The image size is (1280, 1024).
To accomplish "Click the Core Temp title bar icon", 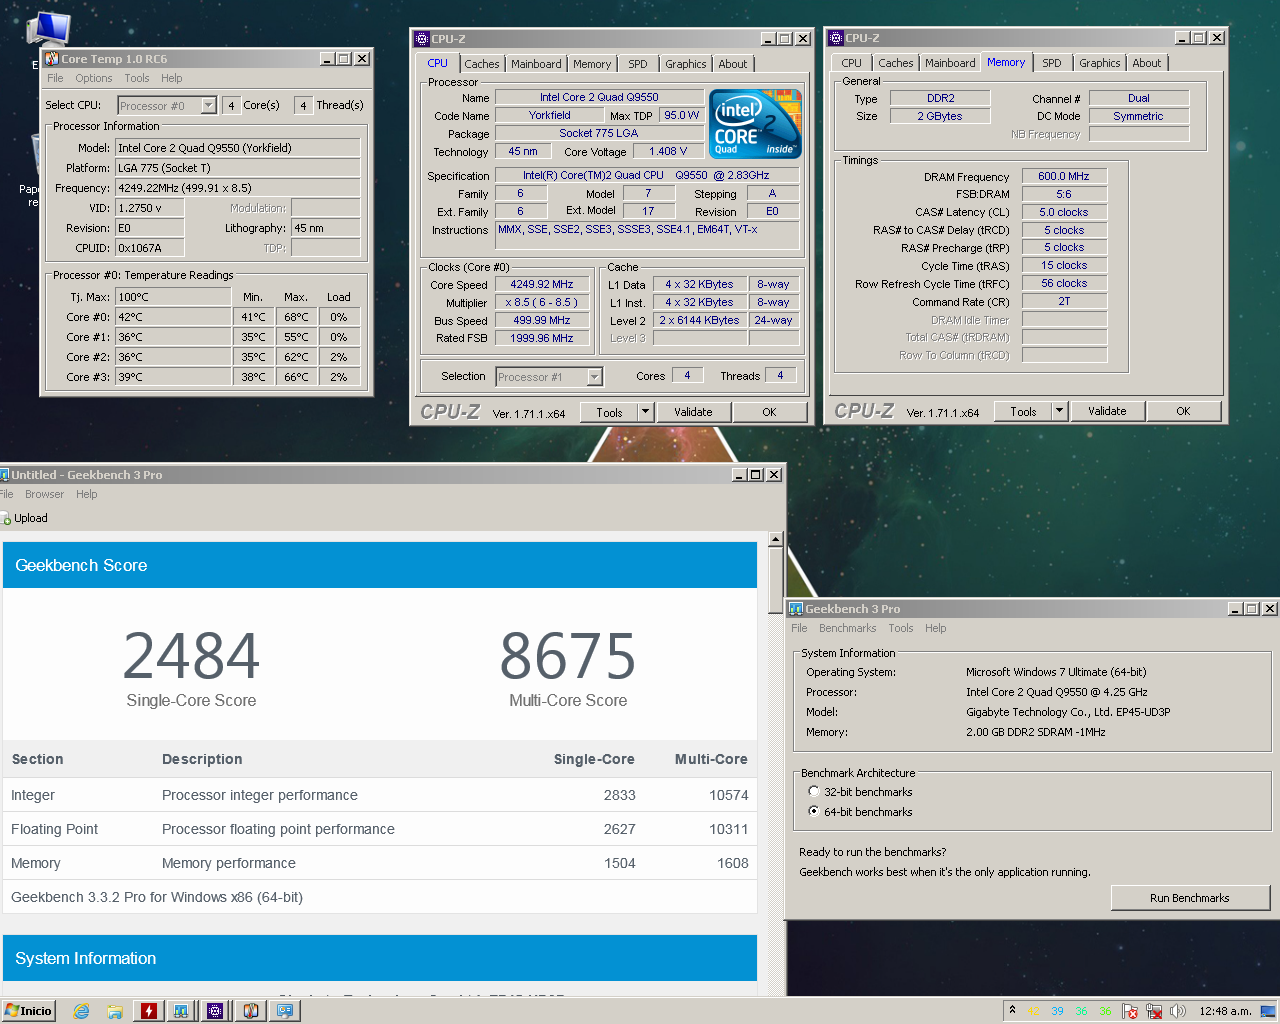I will click(x=52, y=59).
